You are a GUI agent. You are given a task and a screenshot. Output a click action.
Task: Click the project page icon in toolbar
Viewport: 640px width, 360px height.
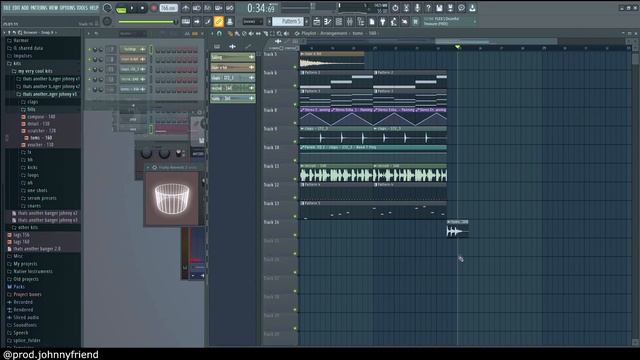click(371, 22)
